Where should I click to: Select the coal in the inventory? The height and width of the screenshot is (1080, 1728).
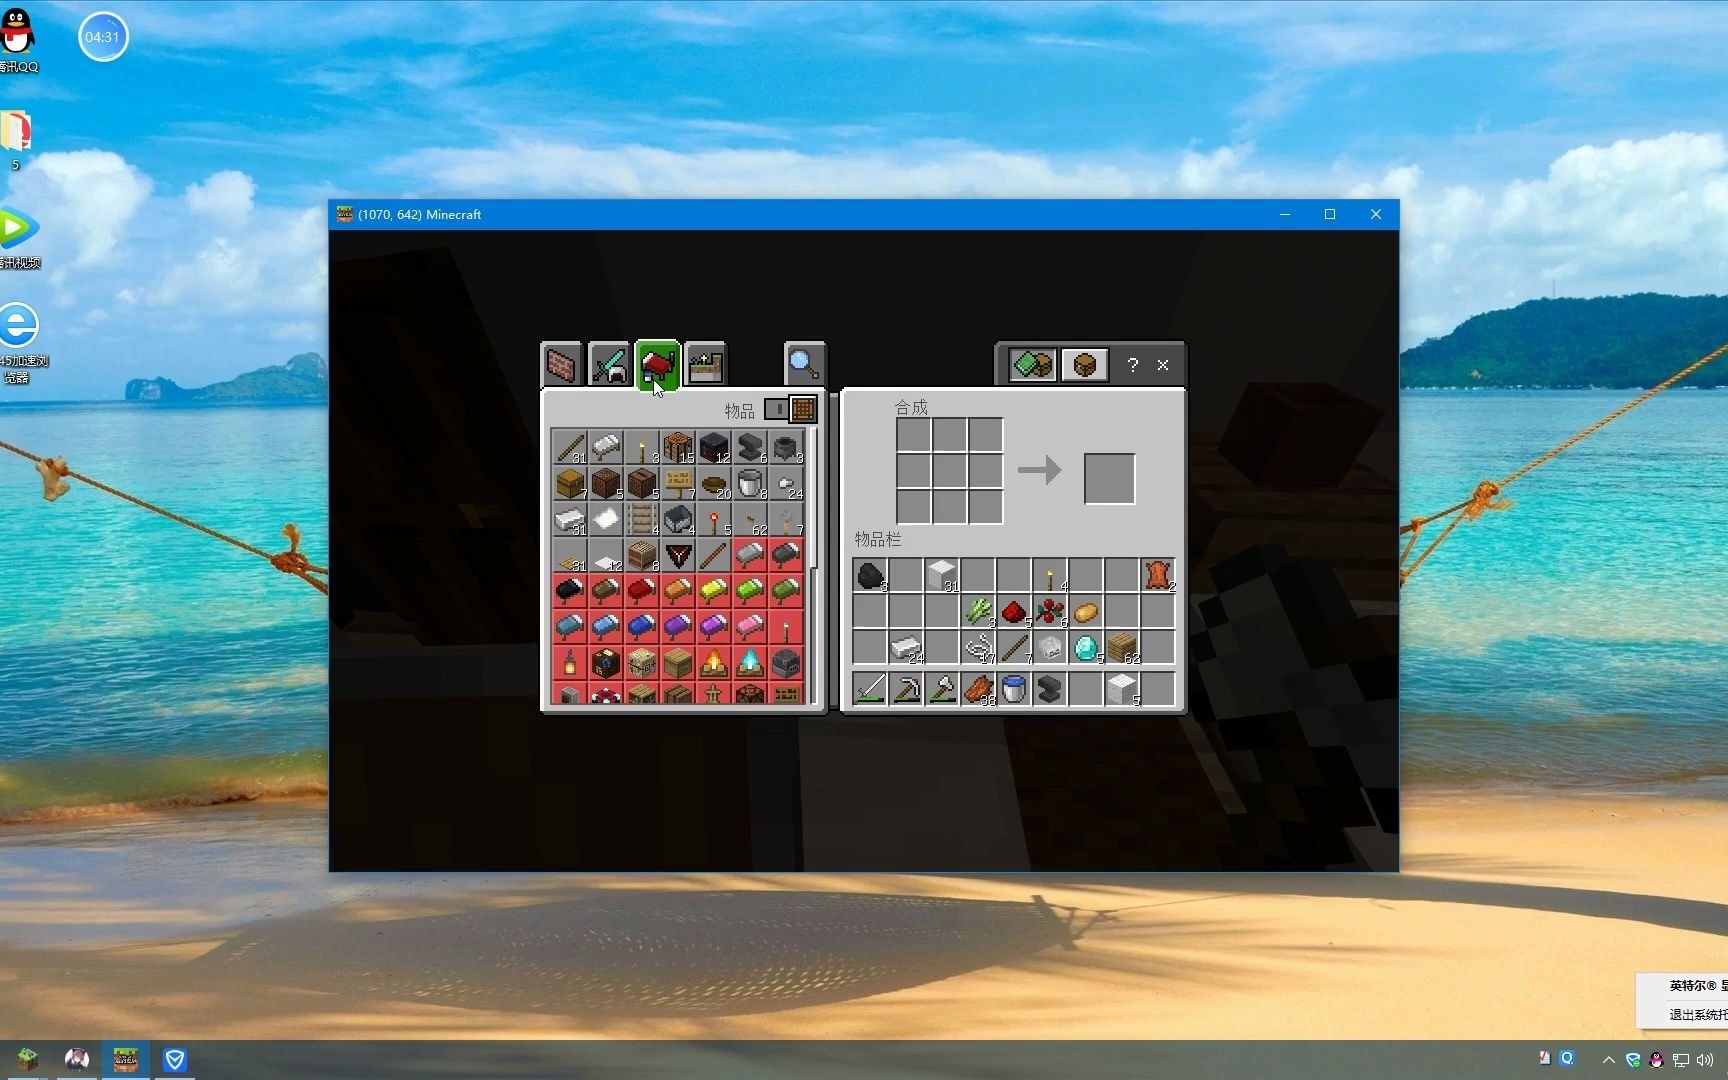tap(870, 576)
